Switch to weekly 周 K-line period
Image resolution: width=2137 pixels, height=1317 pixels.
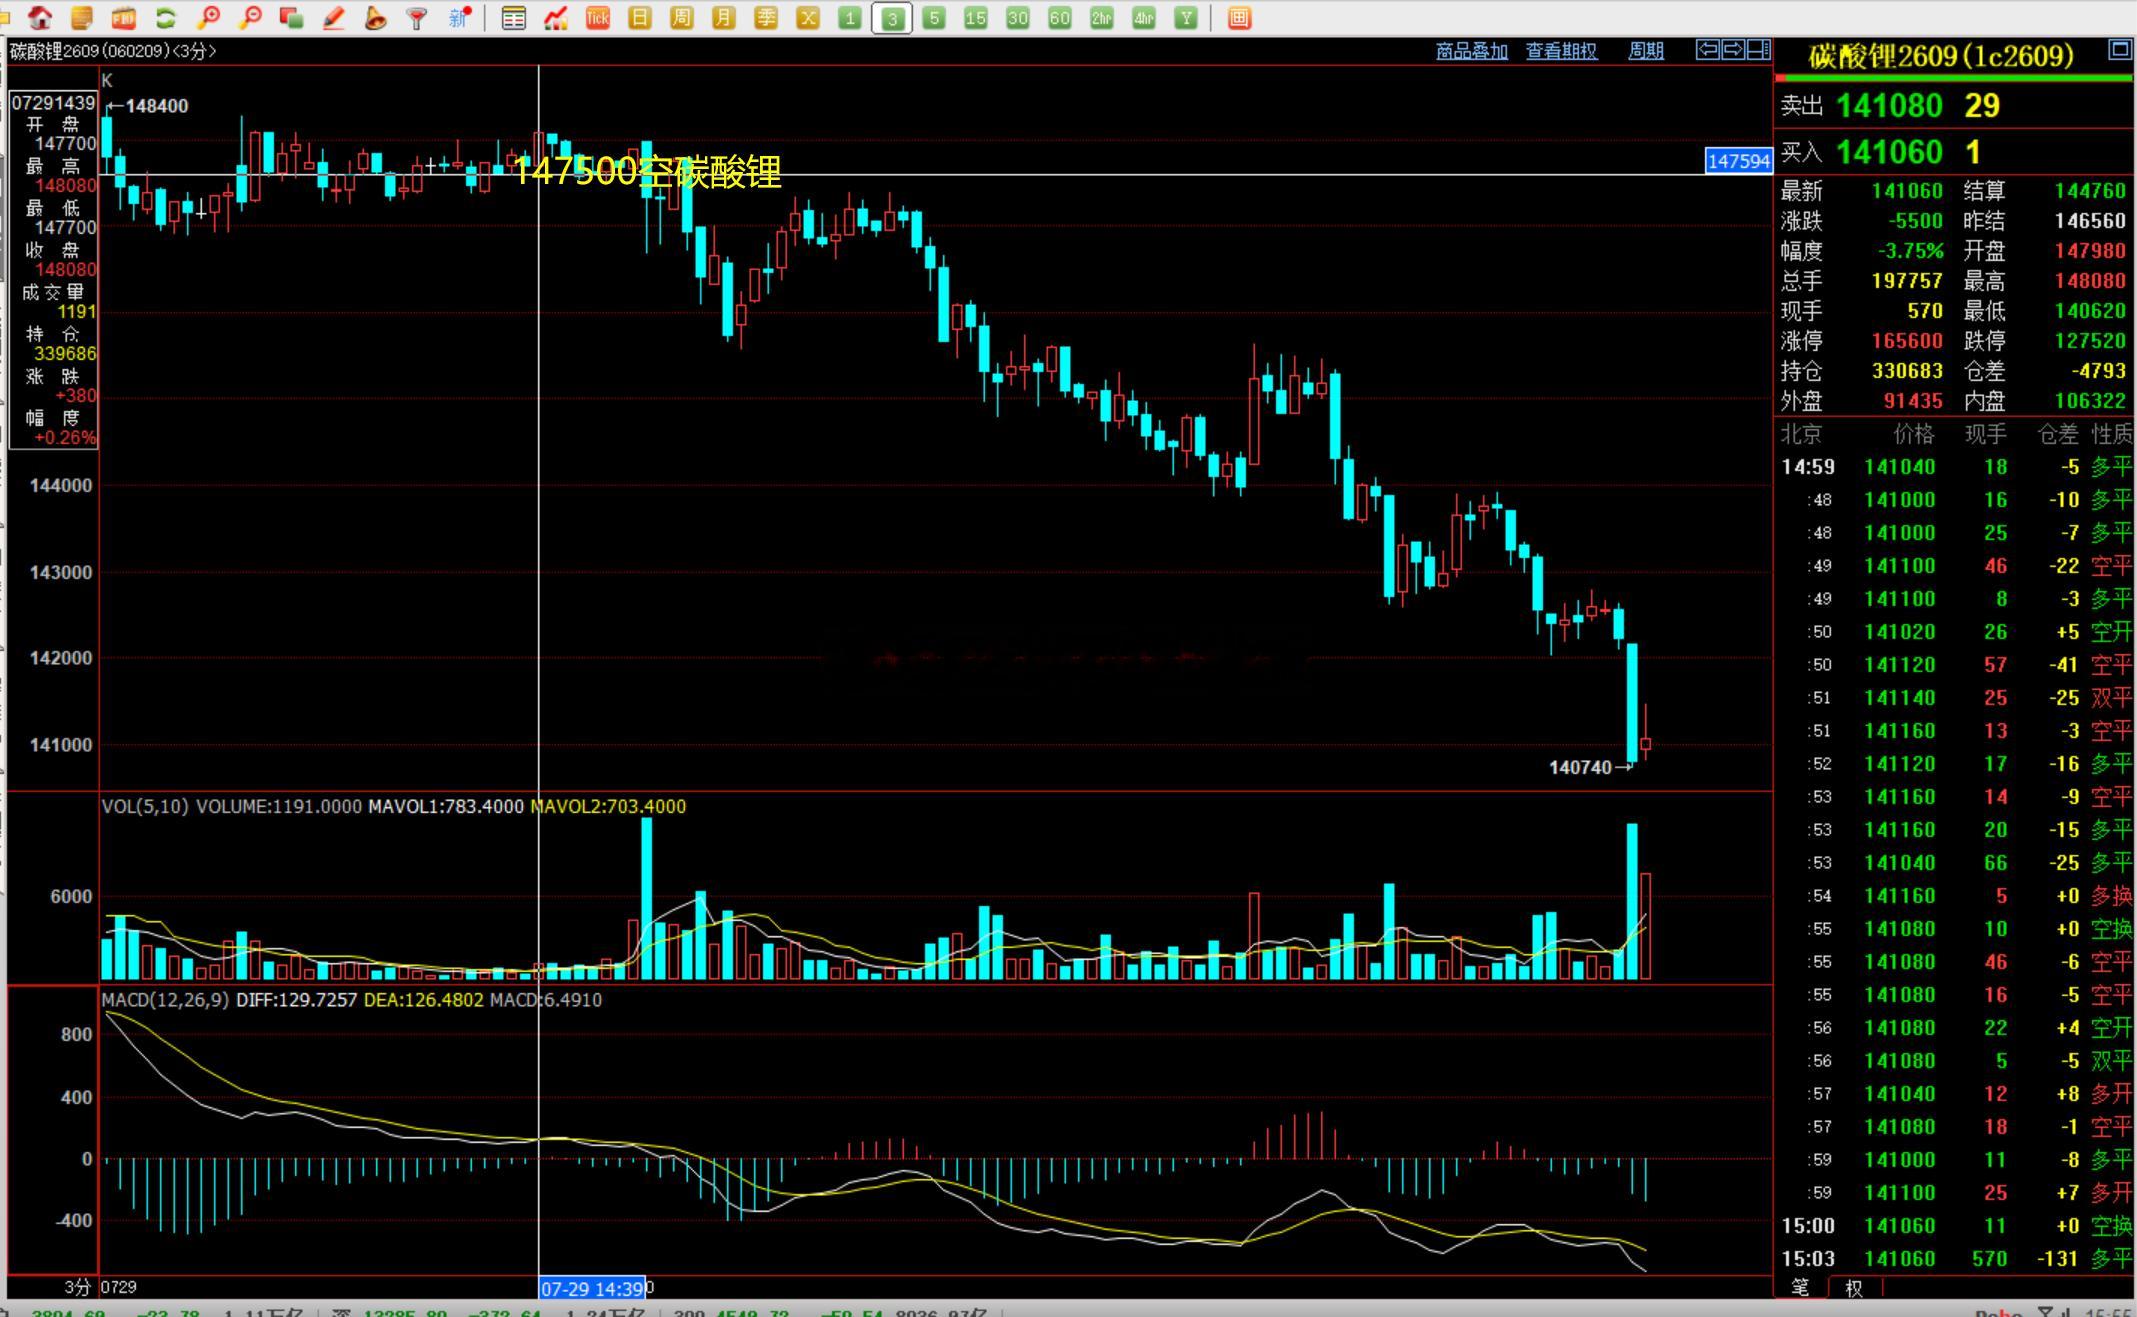click(682, 18)
